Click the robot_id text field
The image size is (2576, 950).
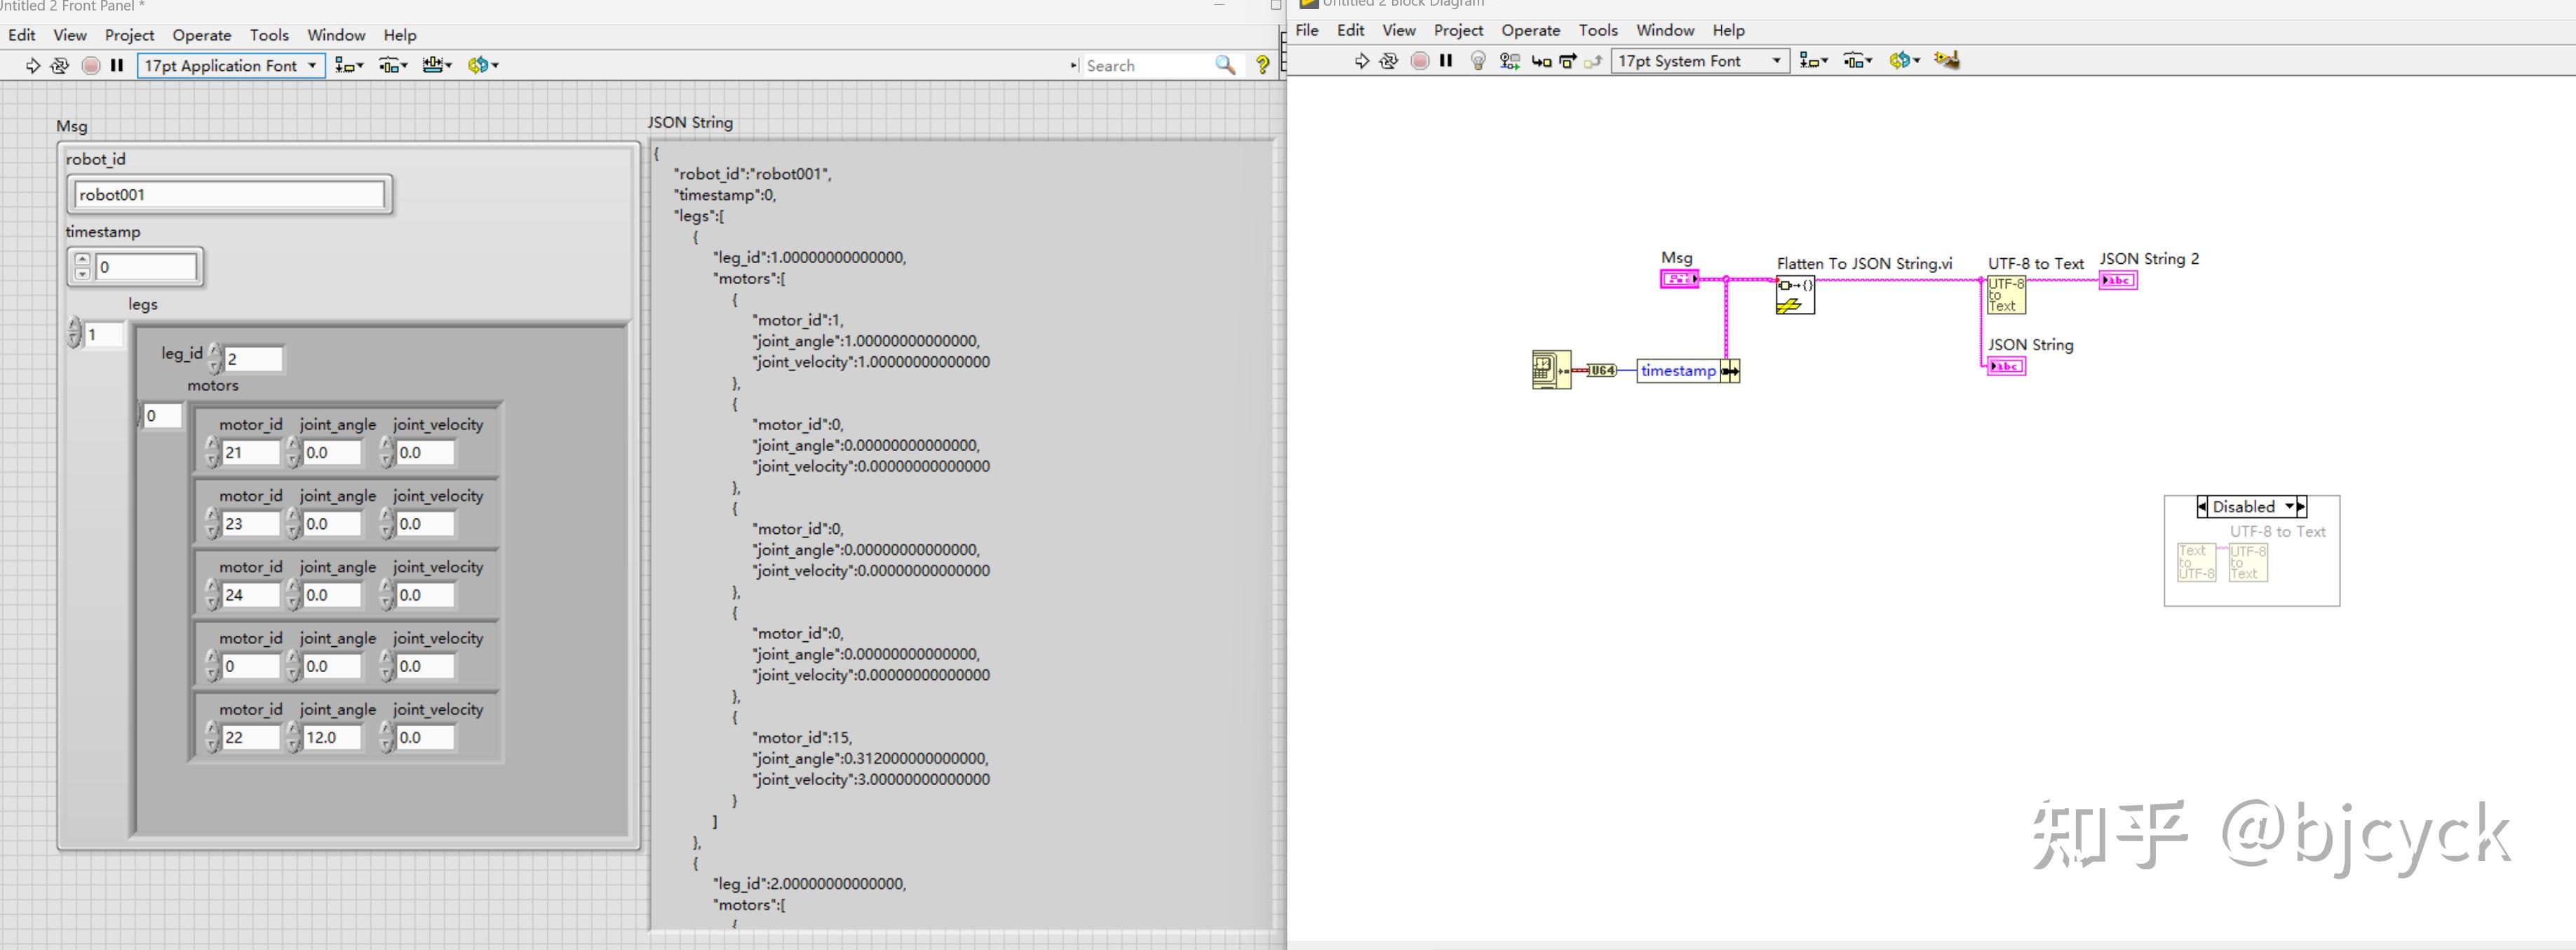229,194
